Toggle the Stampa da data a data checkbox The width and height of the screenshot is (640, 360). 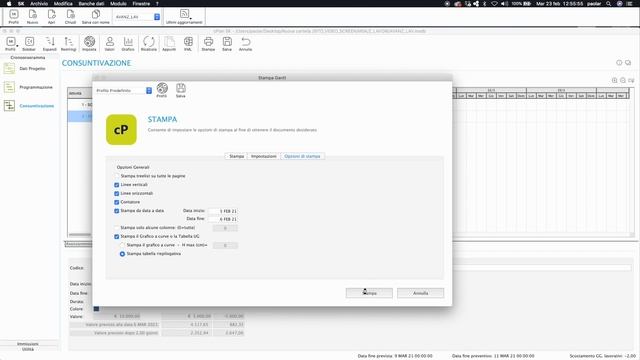click(117, 211)
